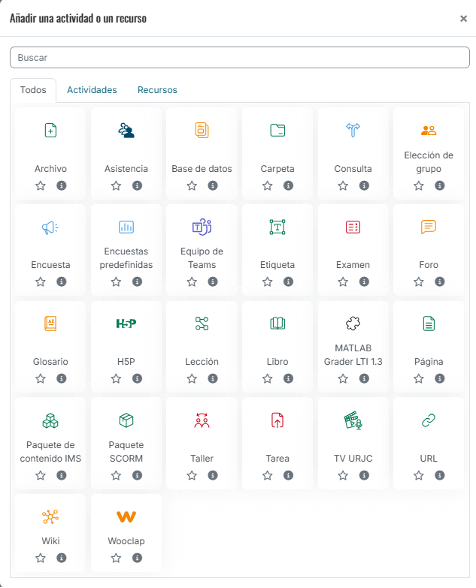
Task: Choose the Asistencia activity icon
Action: pos(126,130)
